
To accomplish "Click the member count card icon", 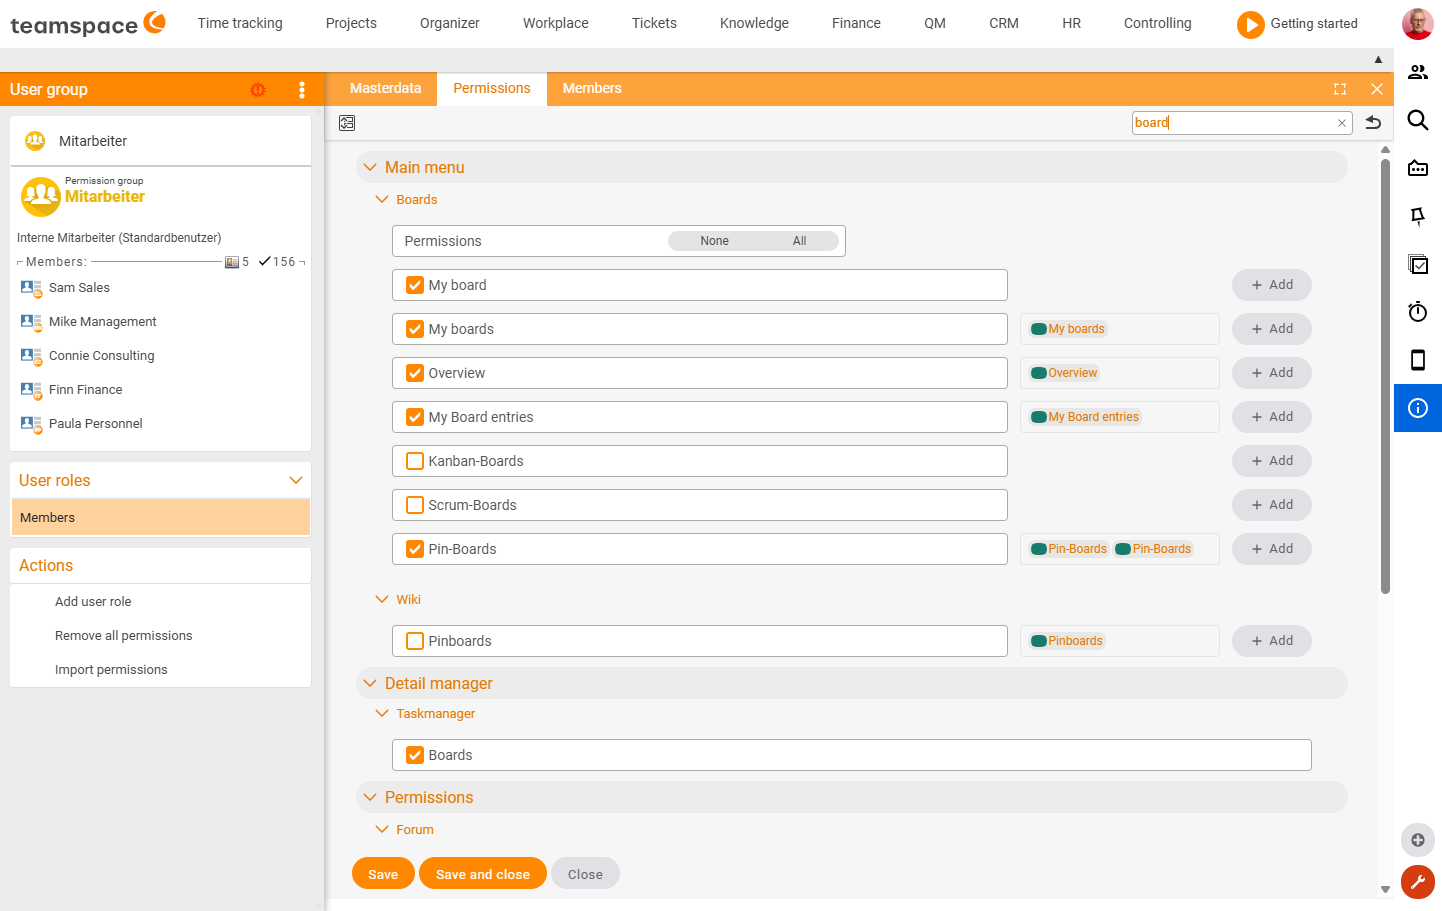I will 232,262.
